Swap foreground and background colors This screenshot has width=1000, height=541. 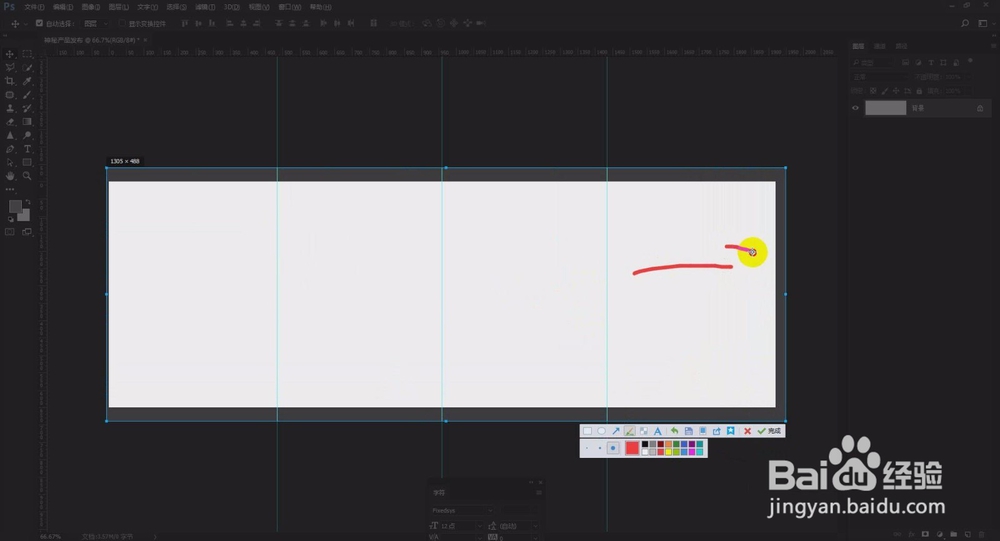tap(28, 202)
